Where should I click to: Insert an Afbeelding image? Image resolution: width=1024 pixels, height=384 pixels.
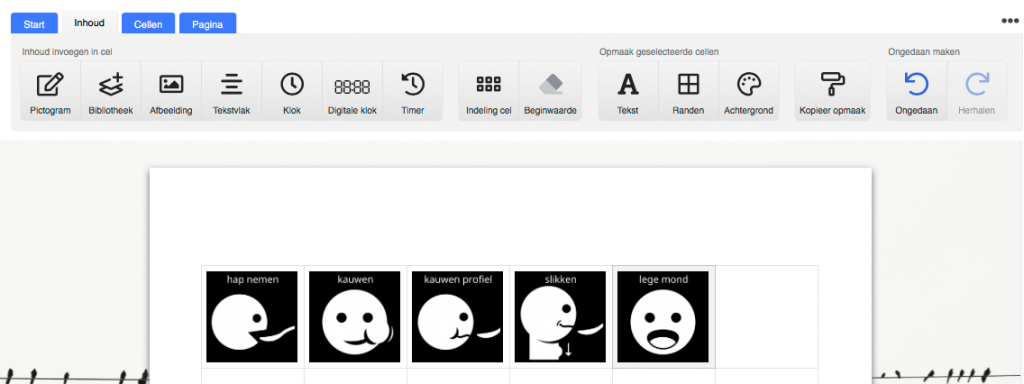coord(171,91)
